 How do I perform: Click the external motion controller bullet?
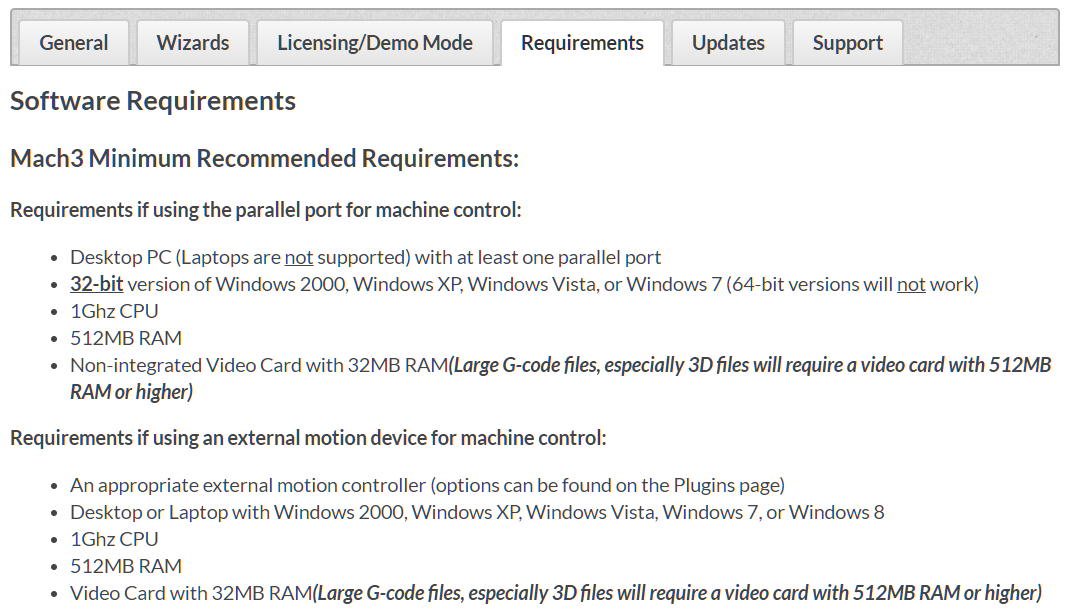click(427, 485)
